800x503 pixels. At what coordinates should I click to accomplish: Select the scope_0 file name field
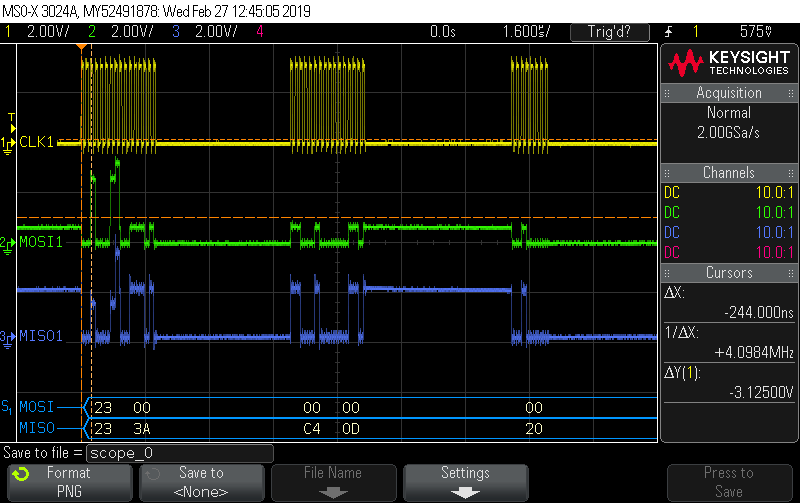coord(180,453)
